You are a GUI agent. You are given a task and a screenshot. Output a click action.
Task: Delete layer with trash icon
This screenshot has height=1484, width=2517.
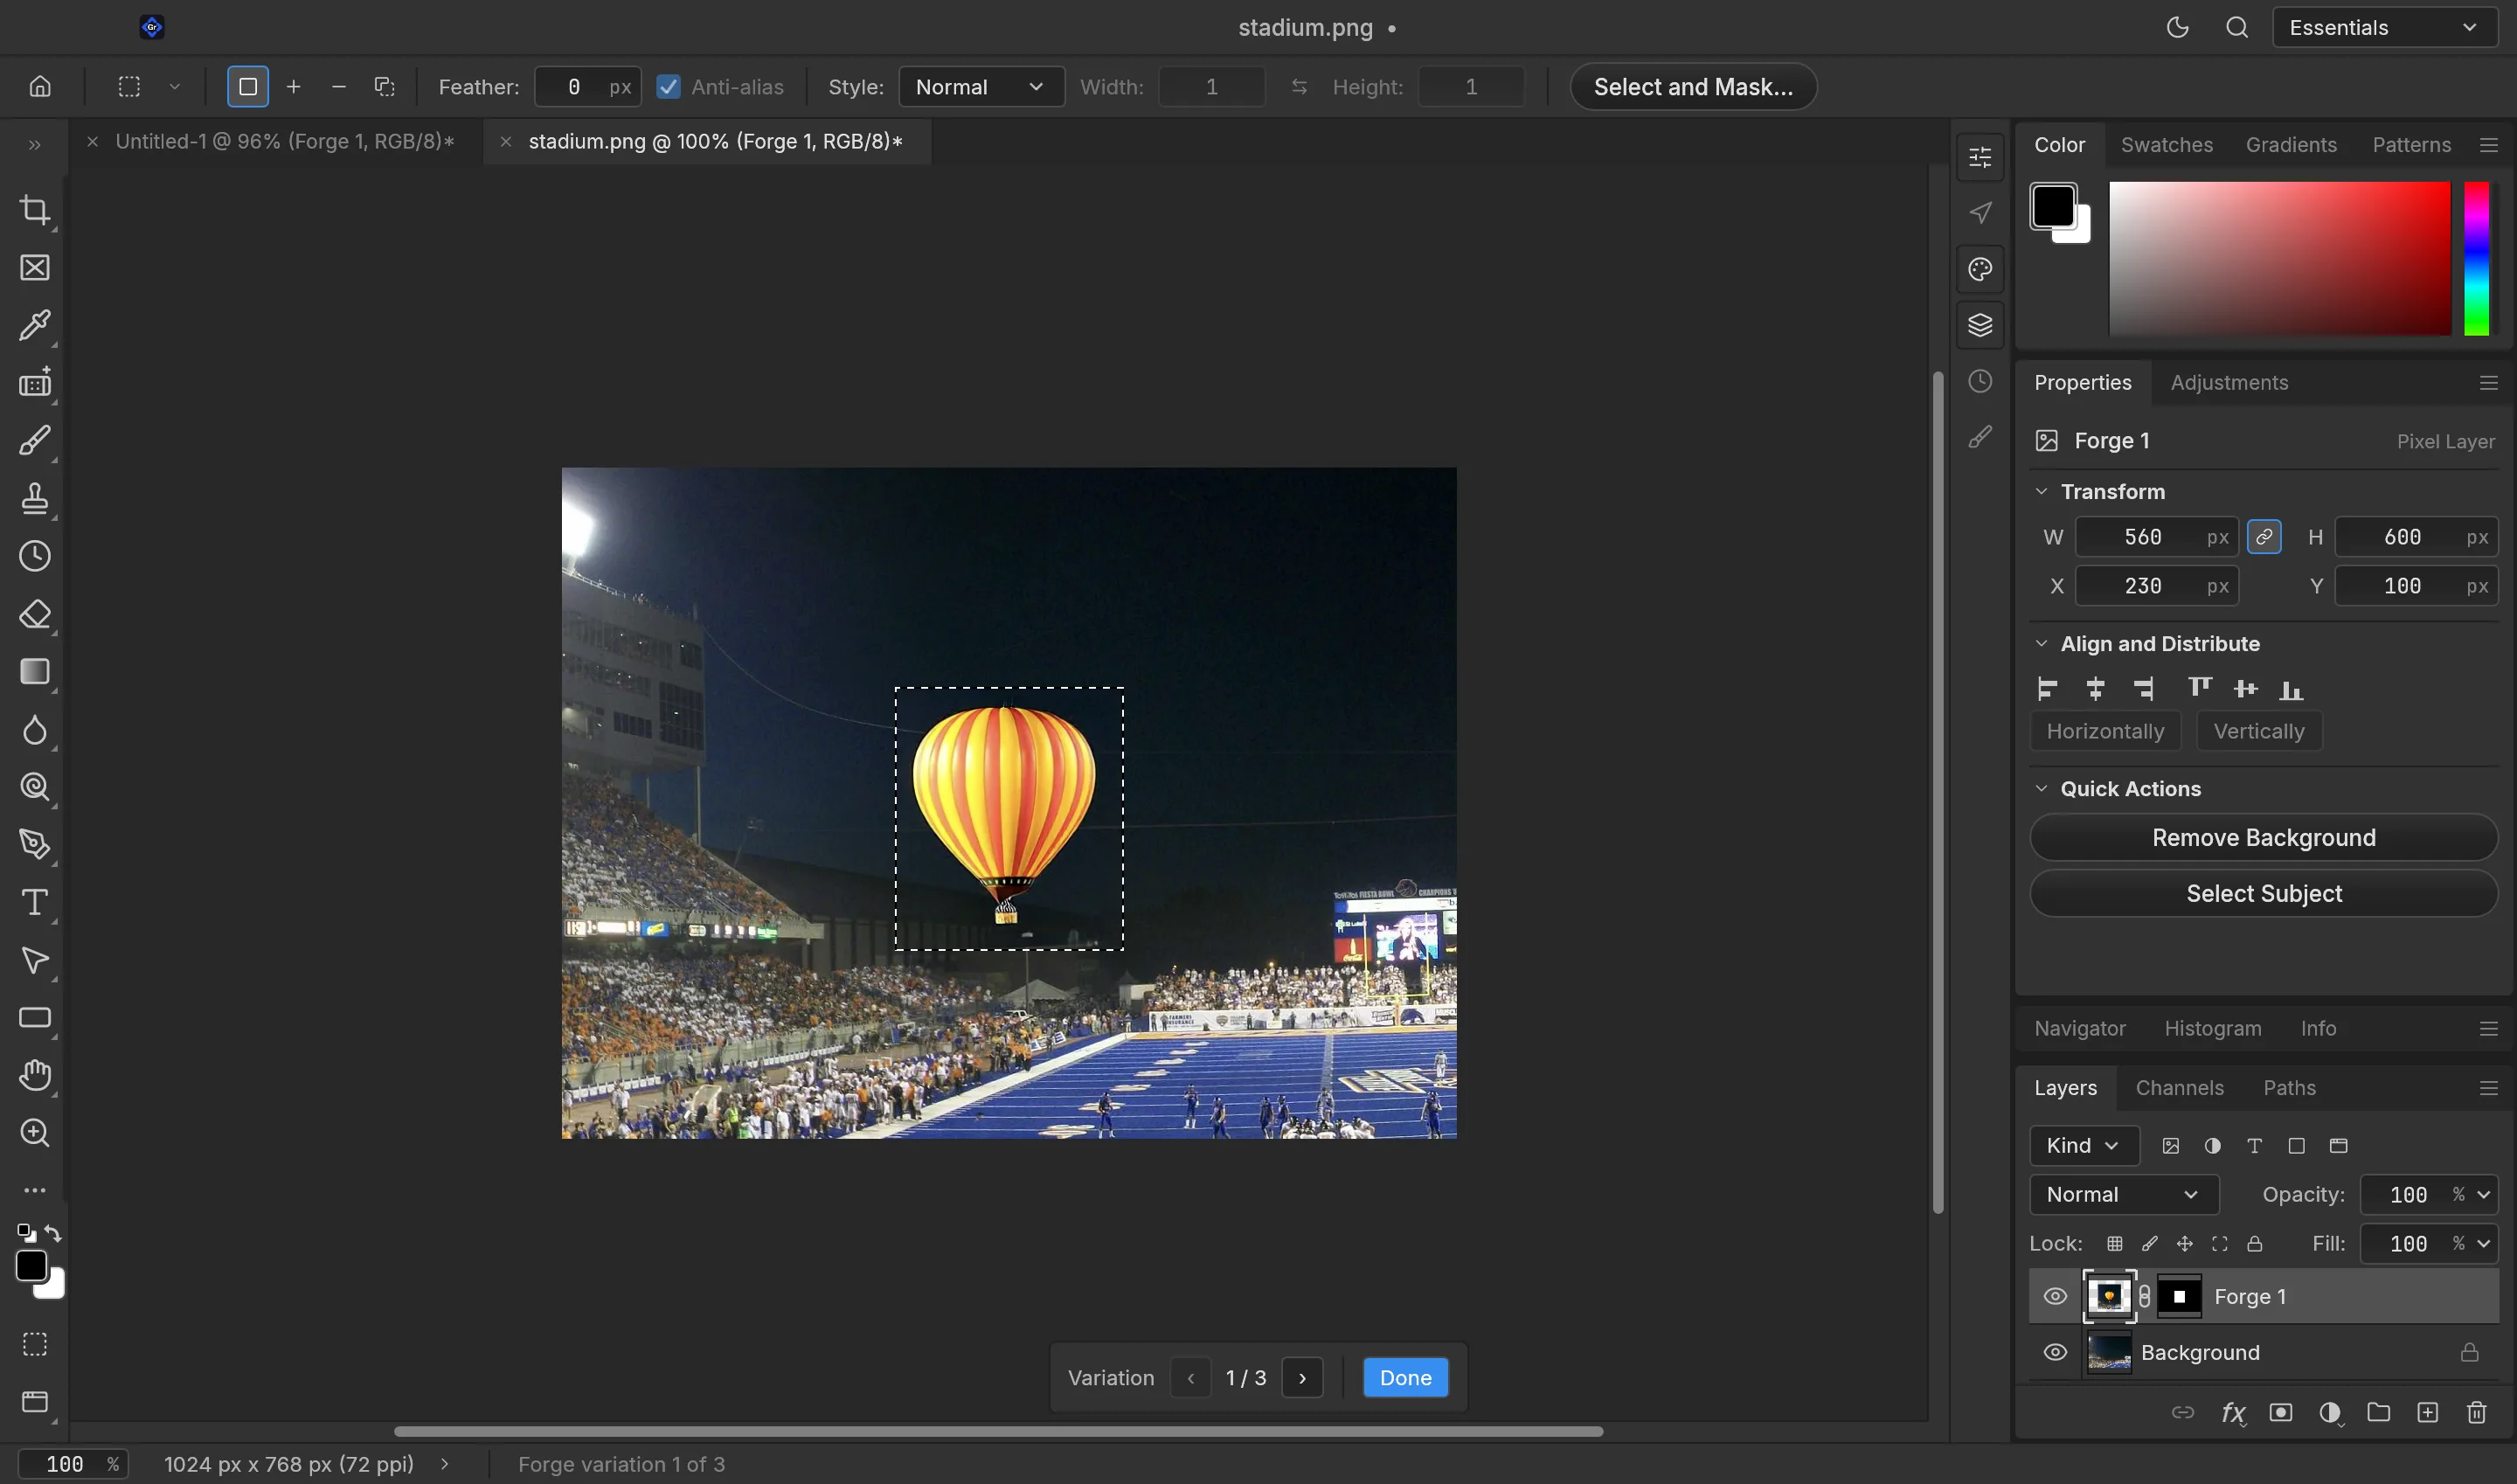tap(2476, 1412)
